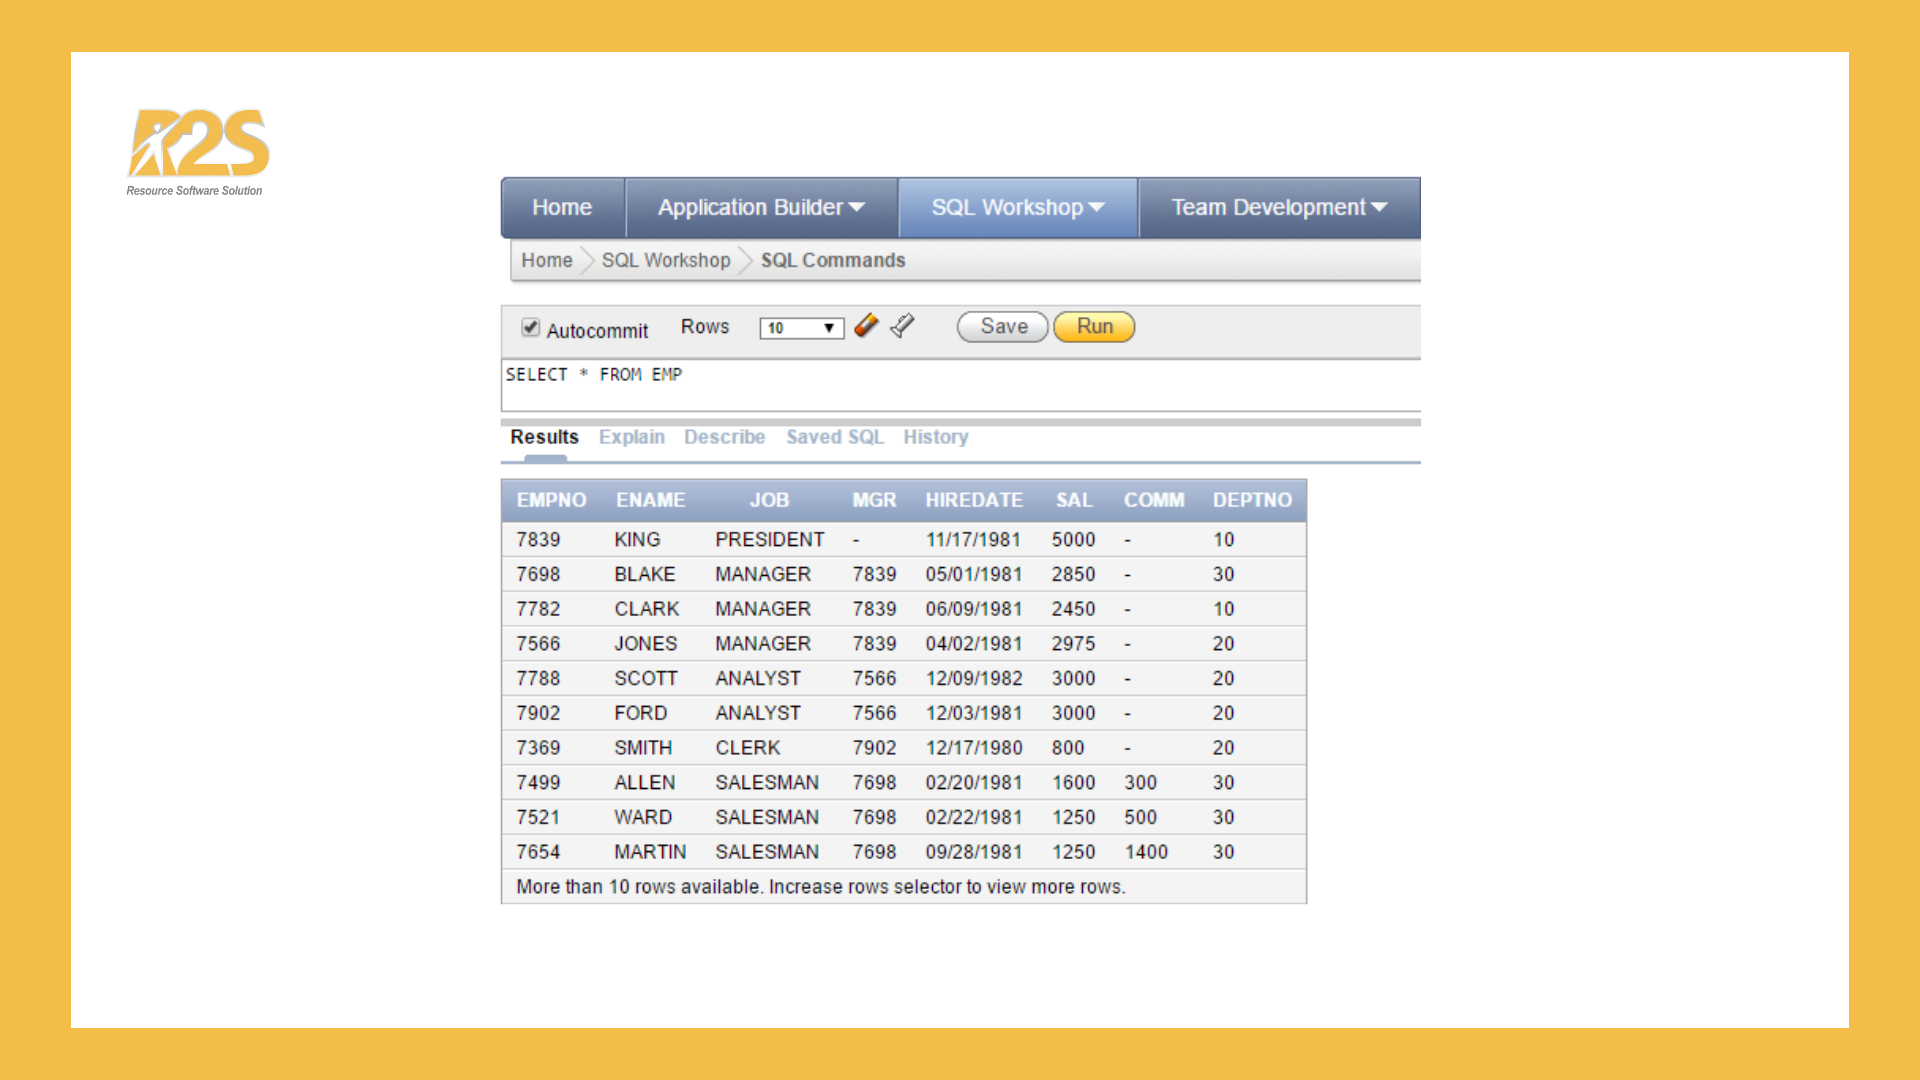Open Find Tables via the flashlight icon
The height and width of the screenshot is (1080, 1920).
[x=901, y=326]
